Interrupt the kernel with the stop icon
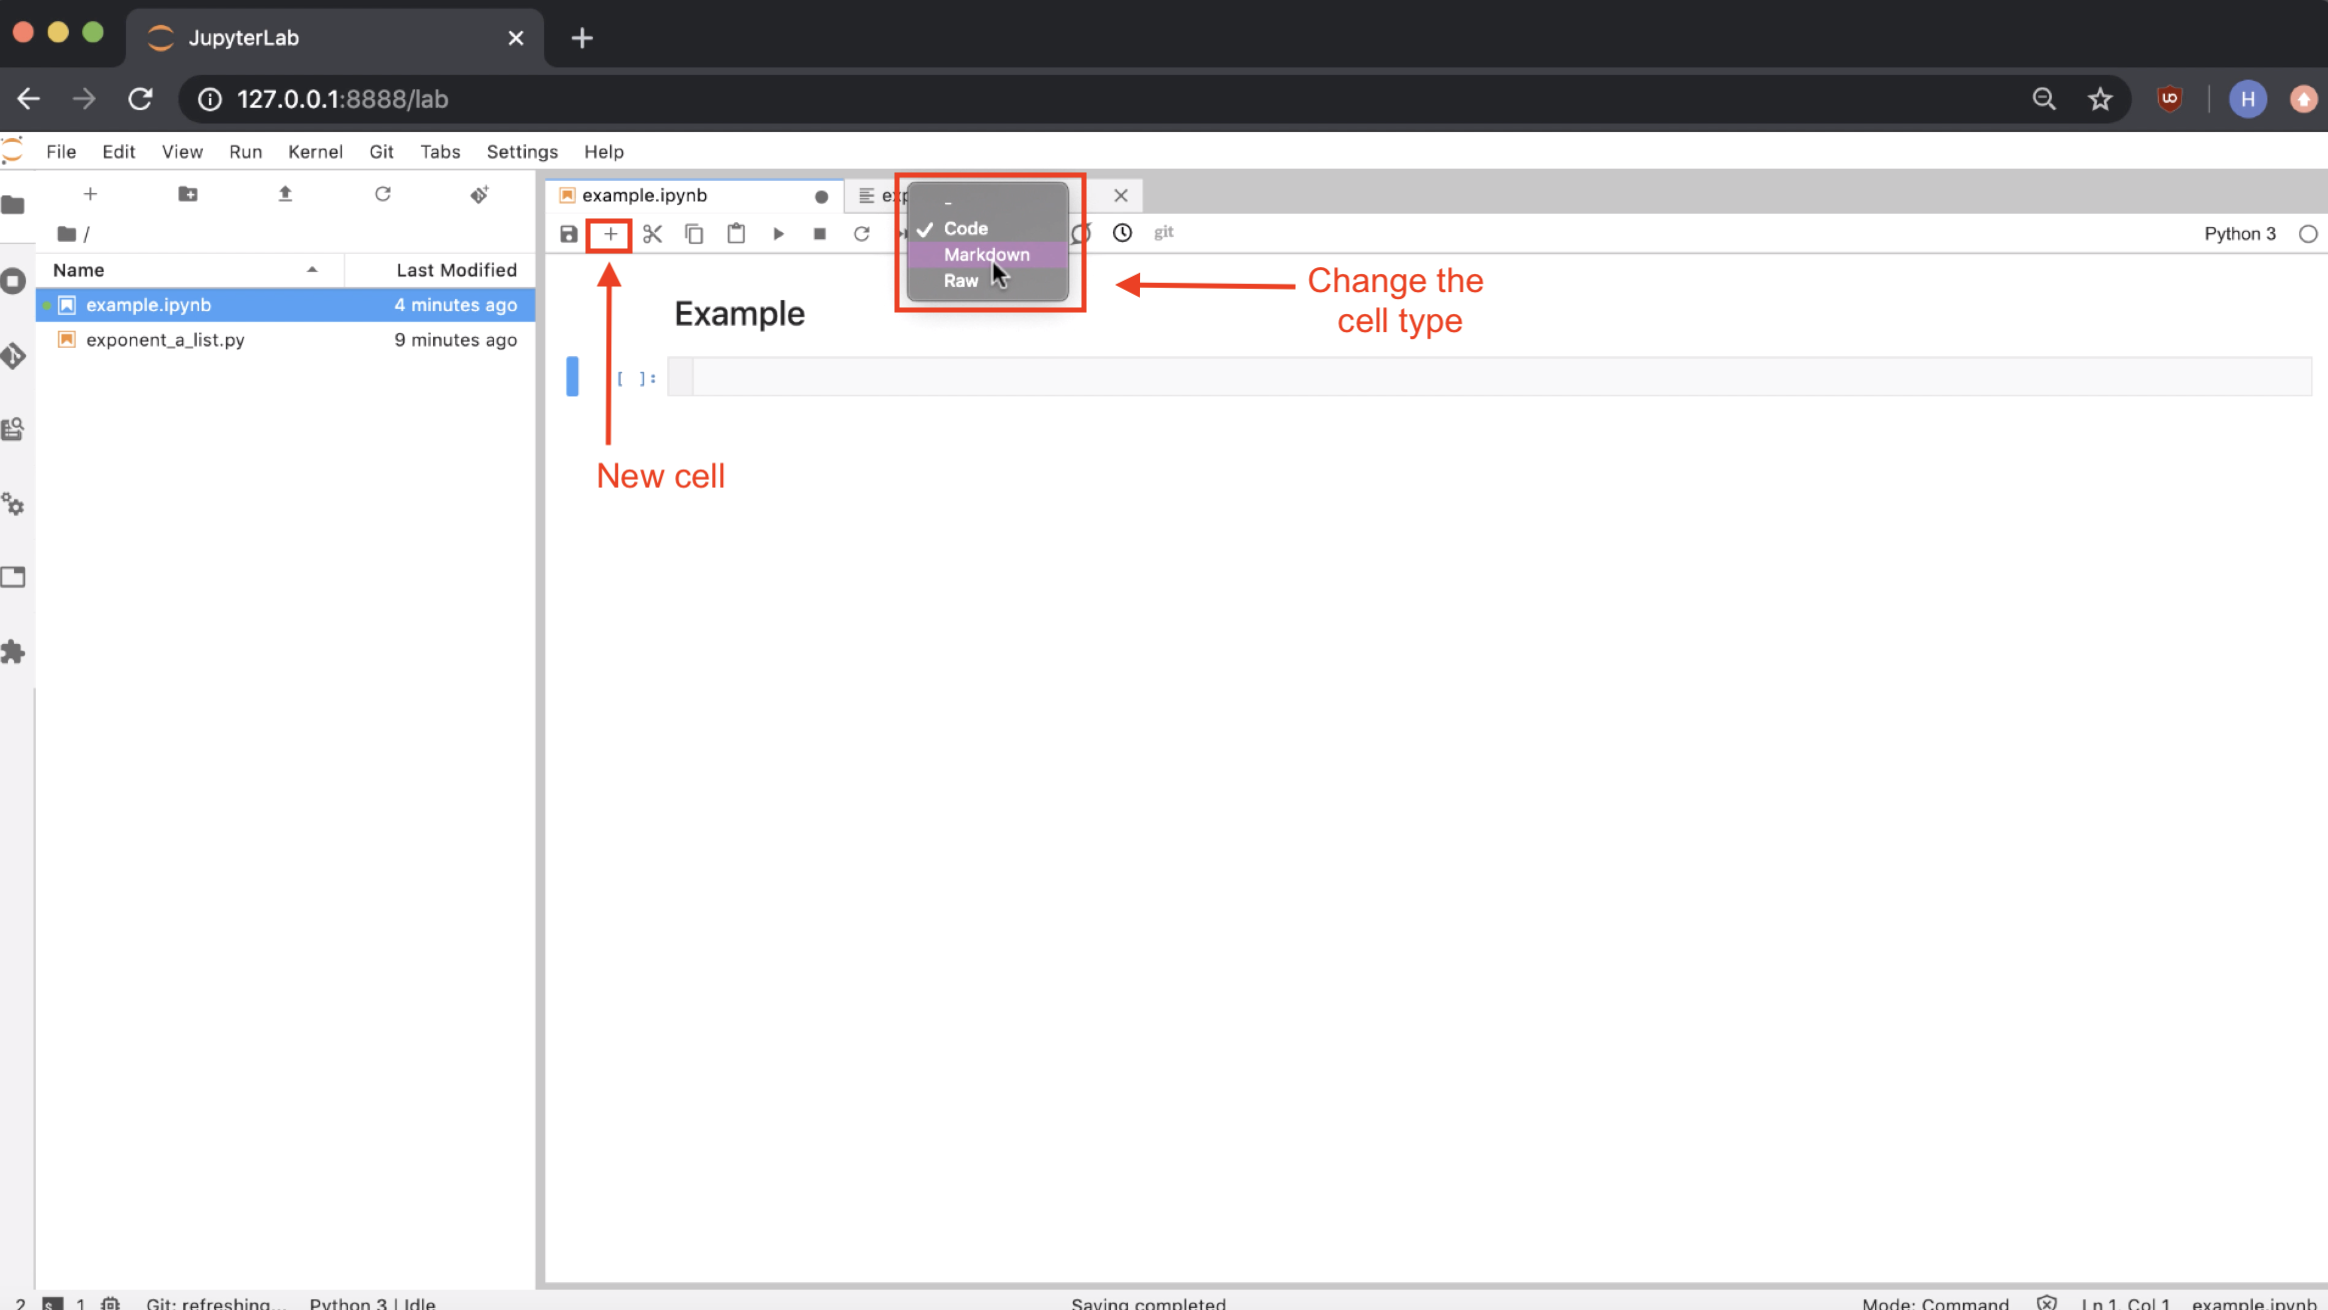2328x1310 pixels. coord(820,234)
